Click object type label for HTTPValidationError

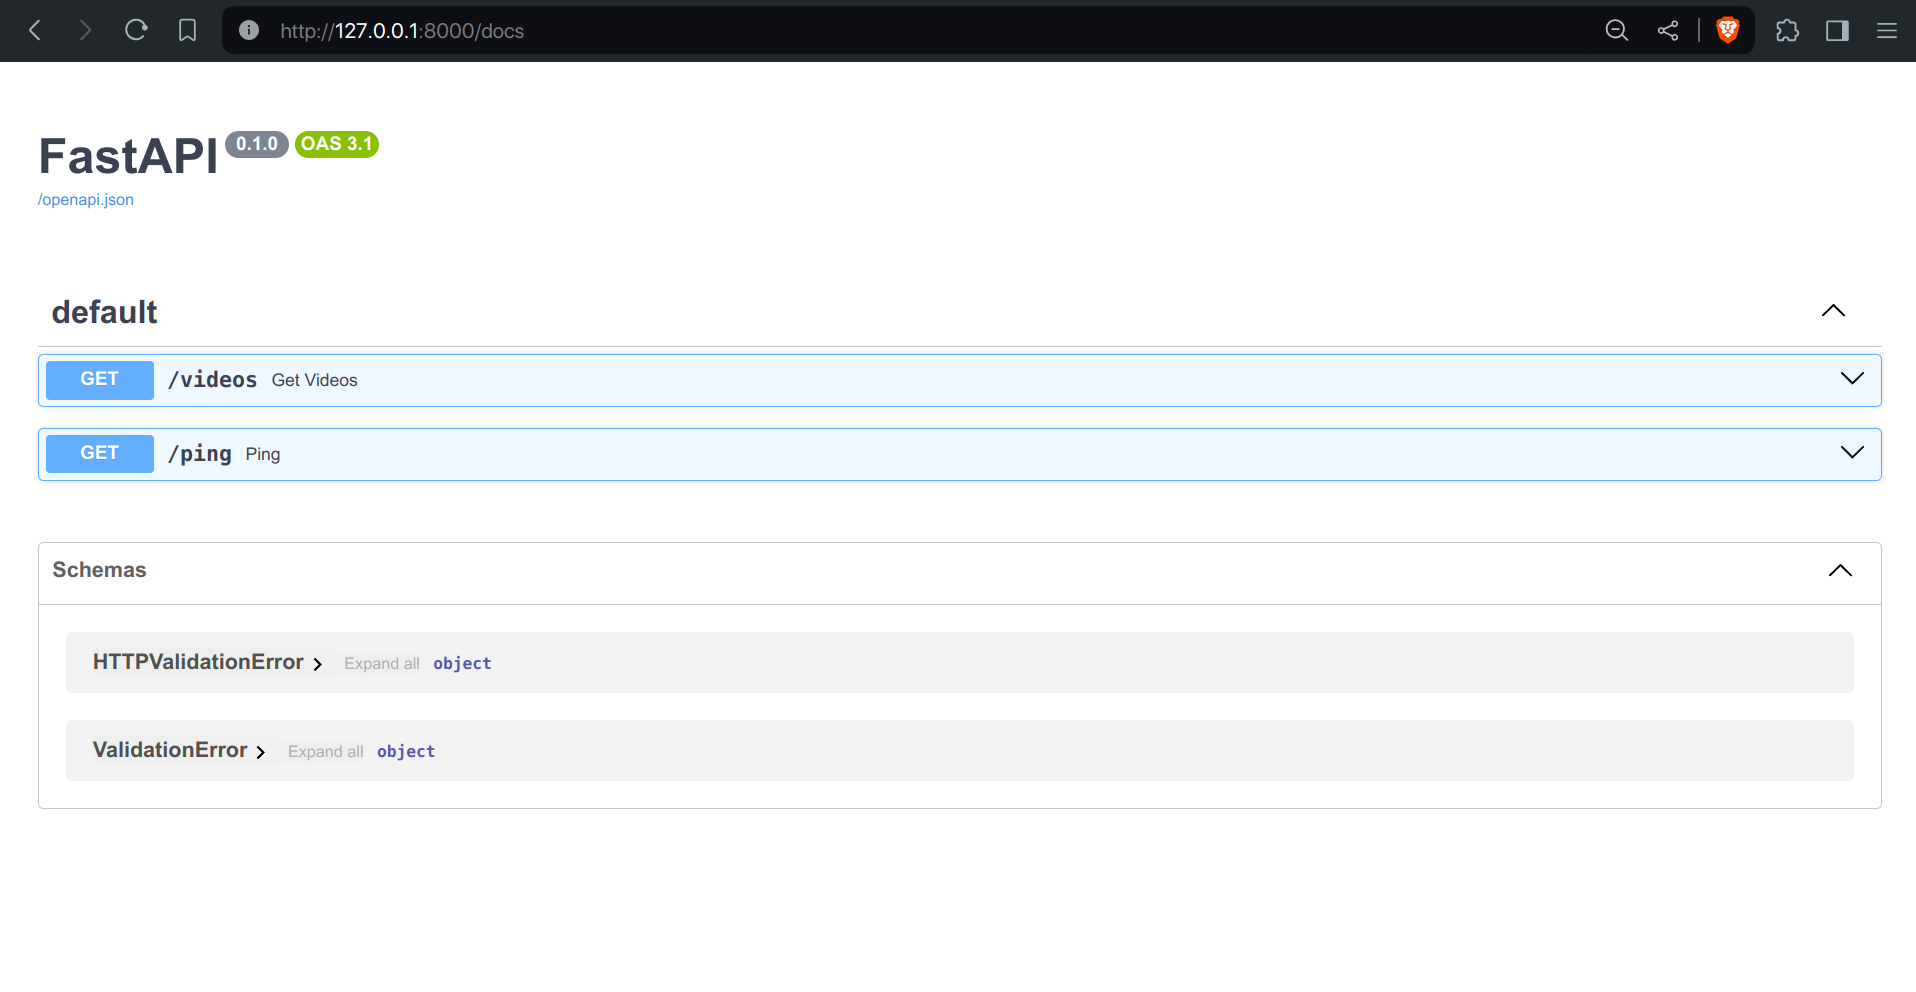[x=462, y=664]
